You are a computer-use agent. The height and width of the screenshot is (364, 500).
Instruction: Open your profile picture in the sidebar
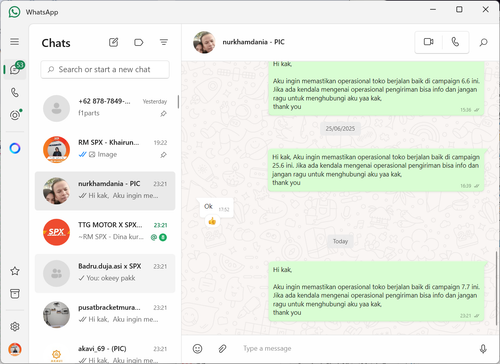coord(15,349)
